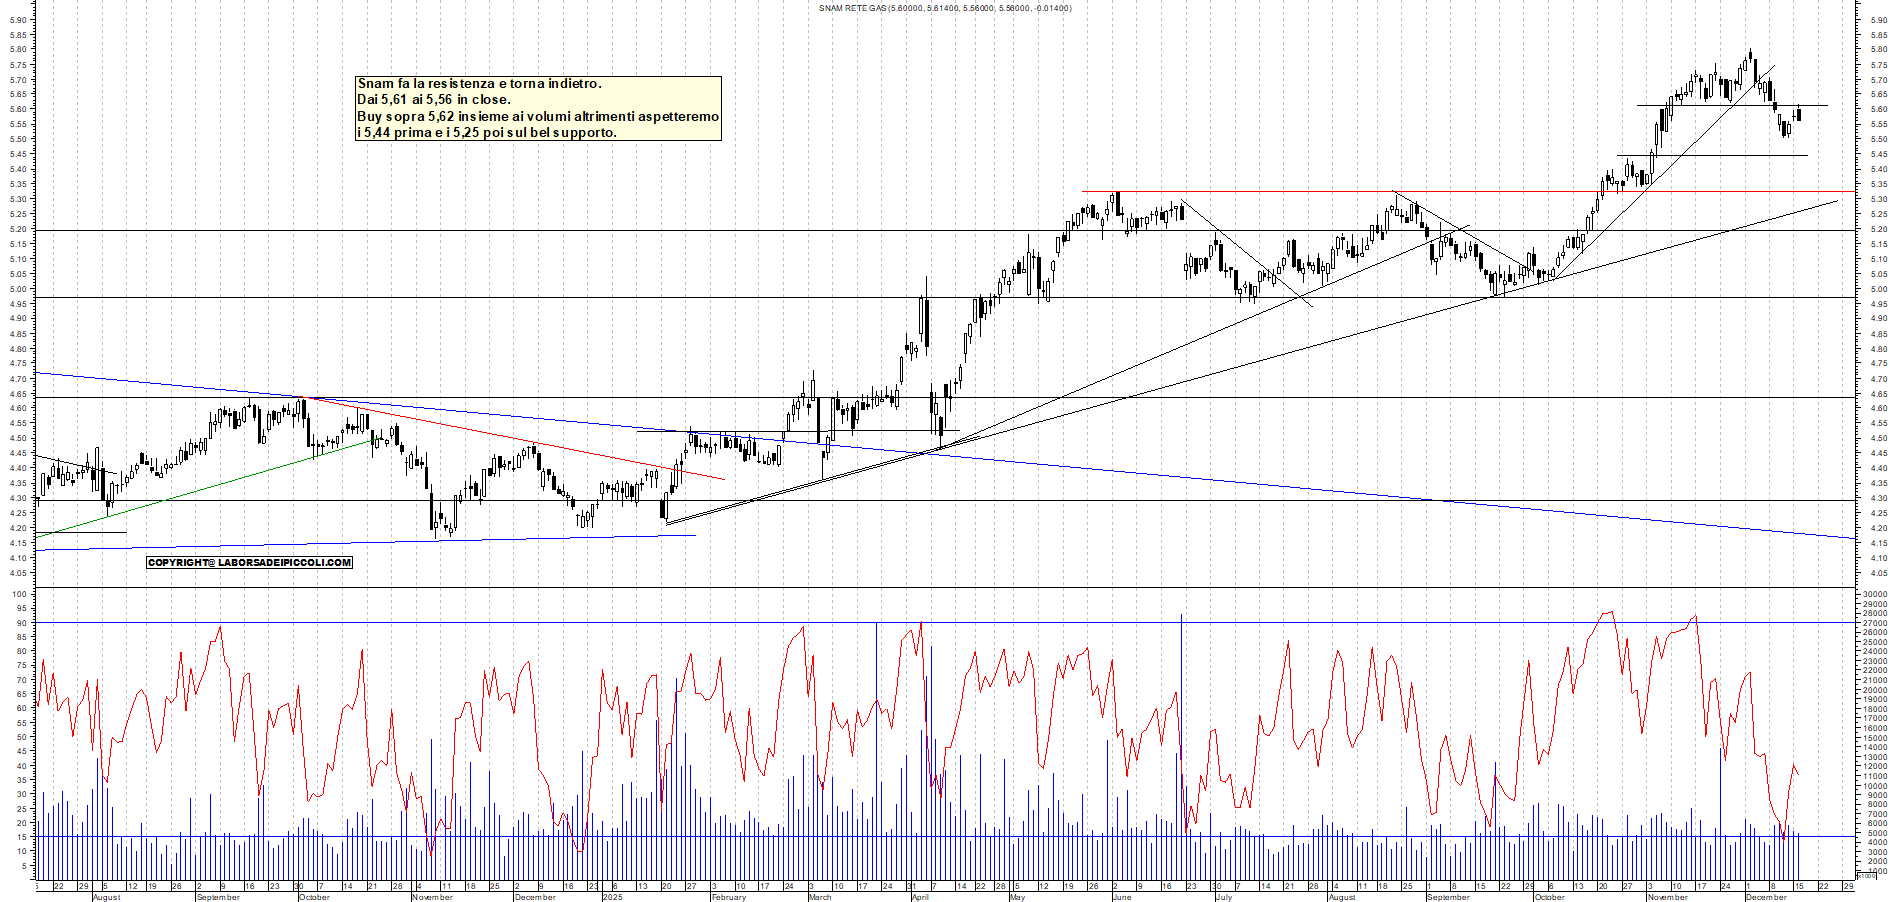Open the laborsadeipiccoli.com copyright label
This screenshot has height=902, width=1890.
[249, 563]
